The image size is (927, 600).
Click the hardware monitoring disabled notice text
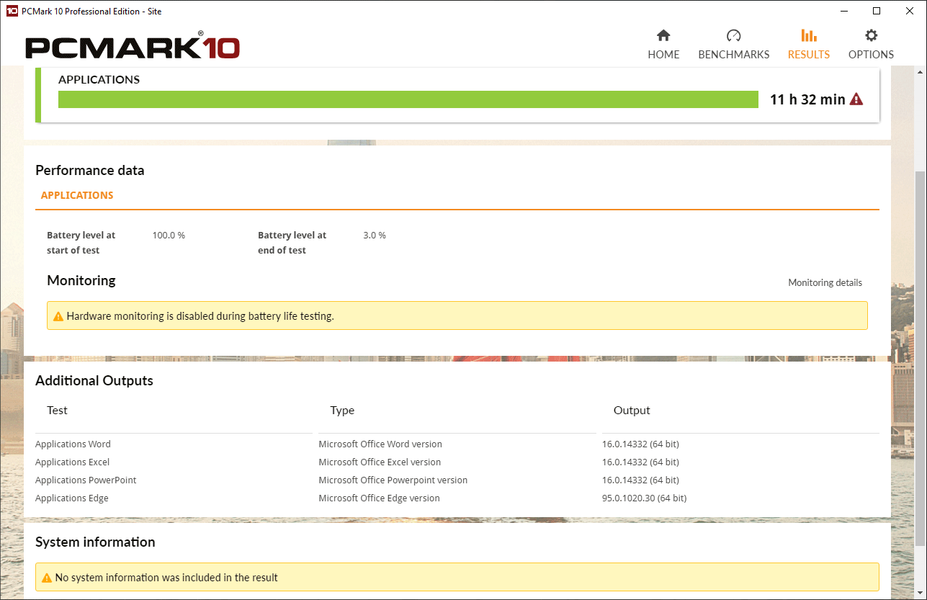point(200,316)
